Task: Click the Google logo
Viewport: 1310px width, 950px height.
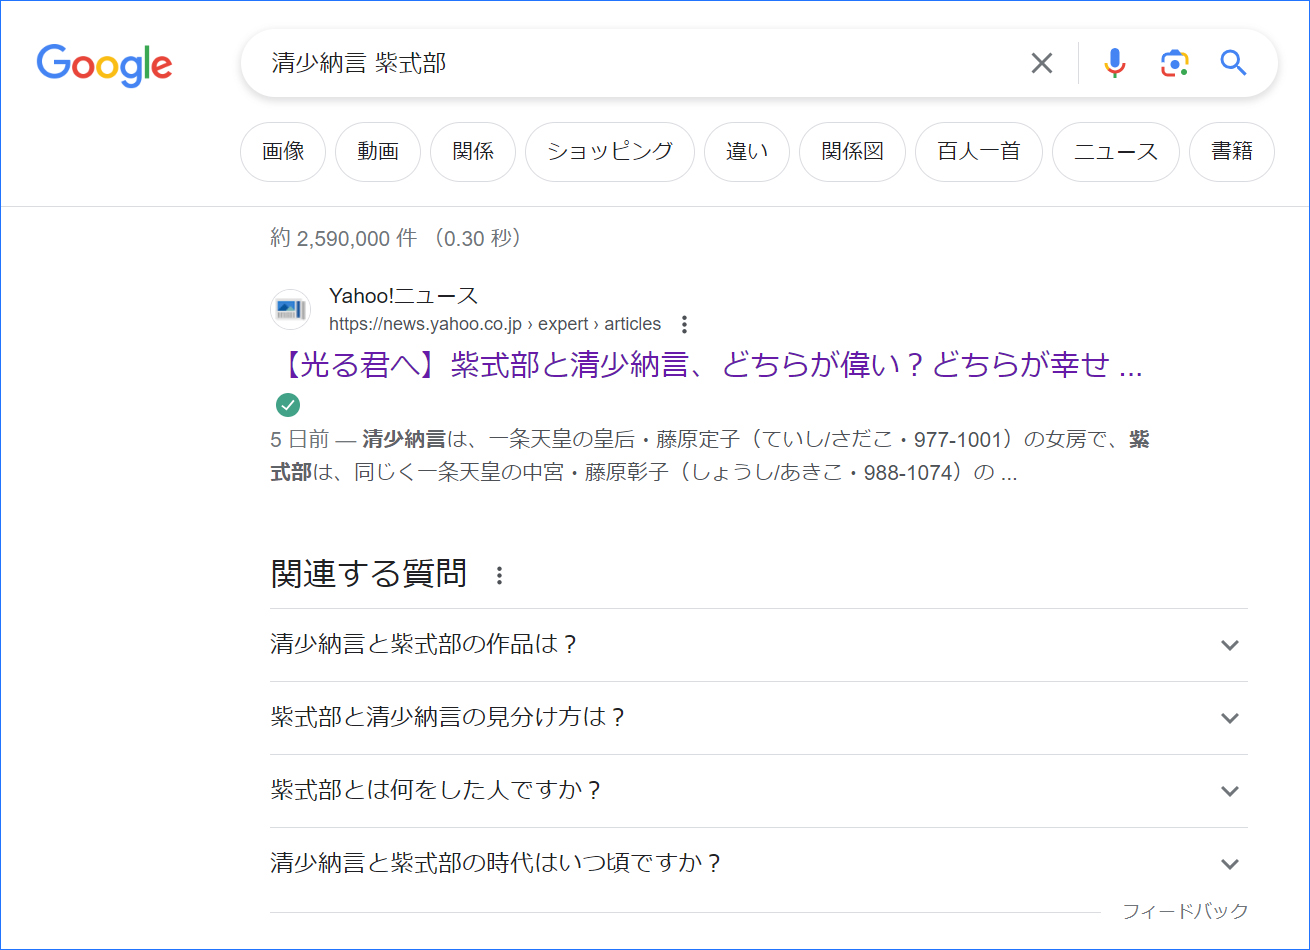Action: [105, 65]
